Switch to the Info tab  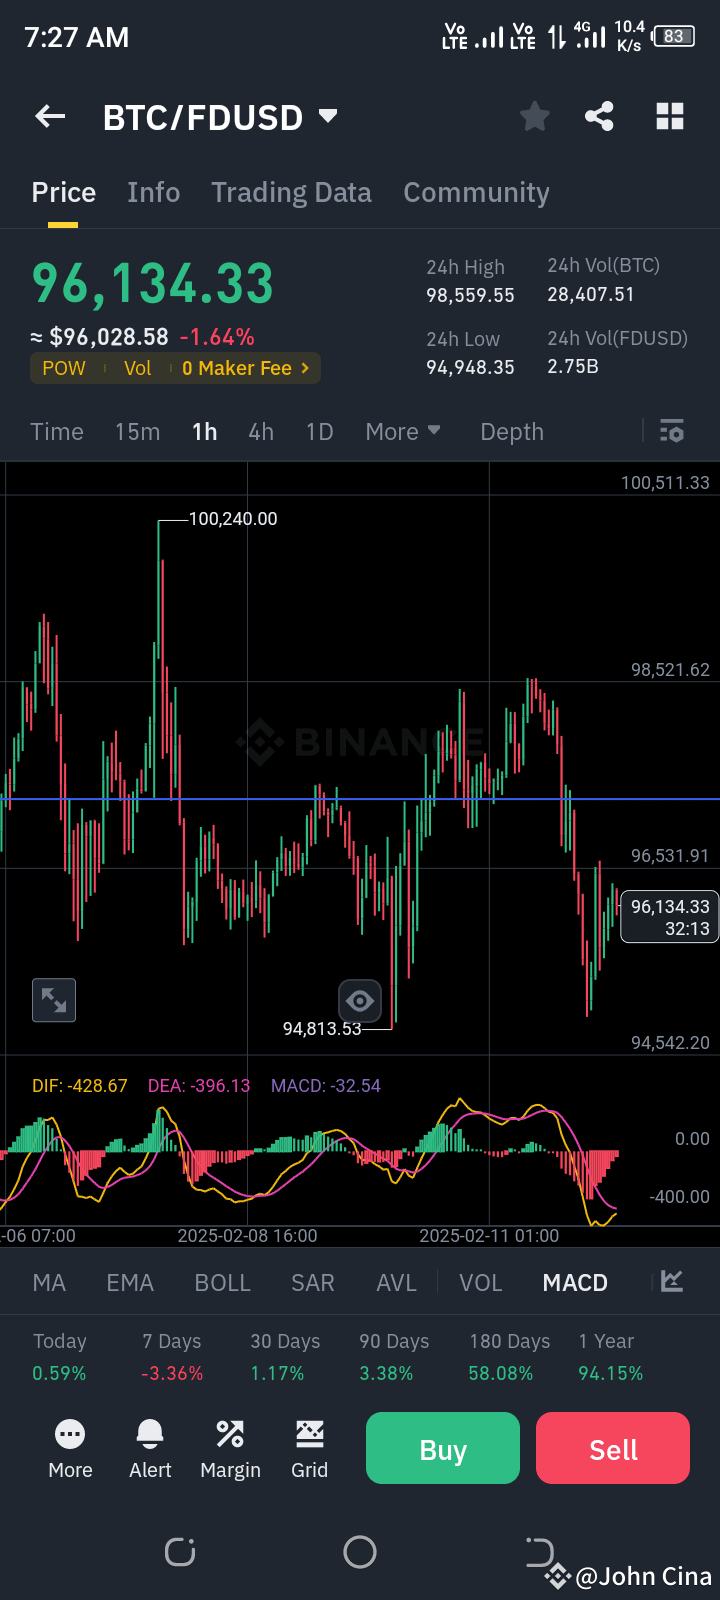tap(154, 192)
